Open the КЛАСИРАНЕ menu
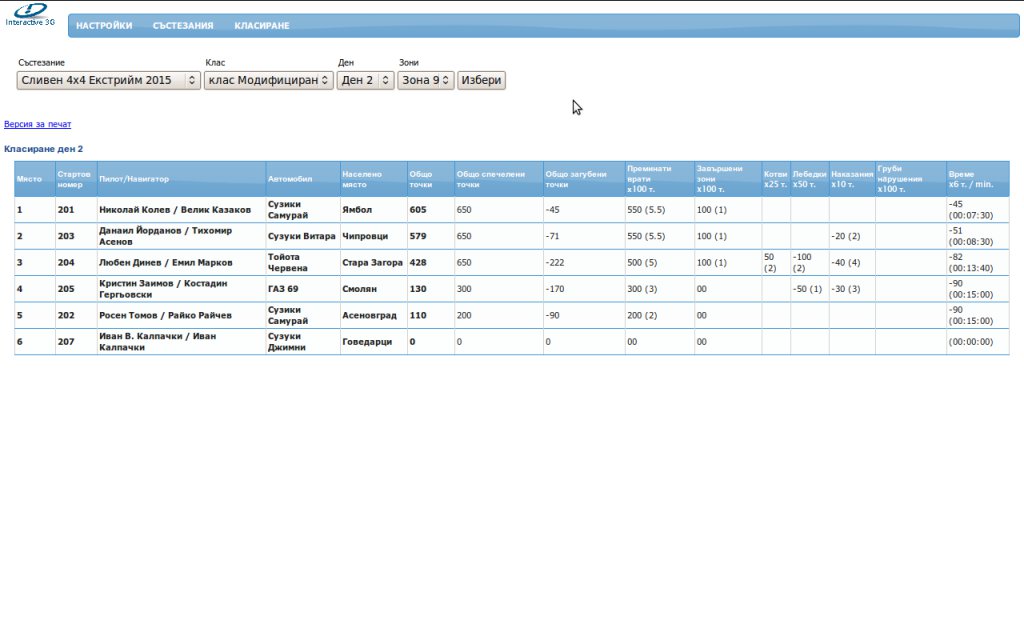Image resolution: width=1024 pixels, height=640 pixels. click(x=262, y=26)
